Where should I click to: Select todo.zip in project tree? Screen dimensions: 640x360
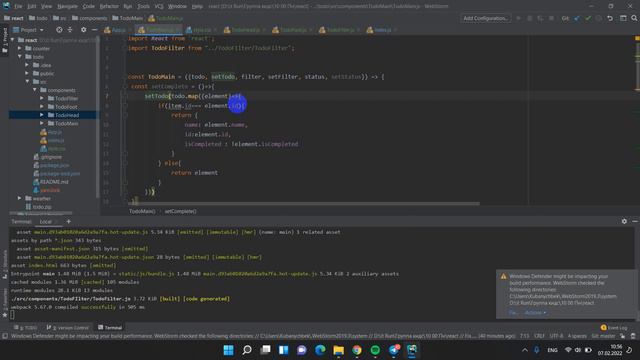tap(38, 207)
